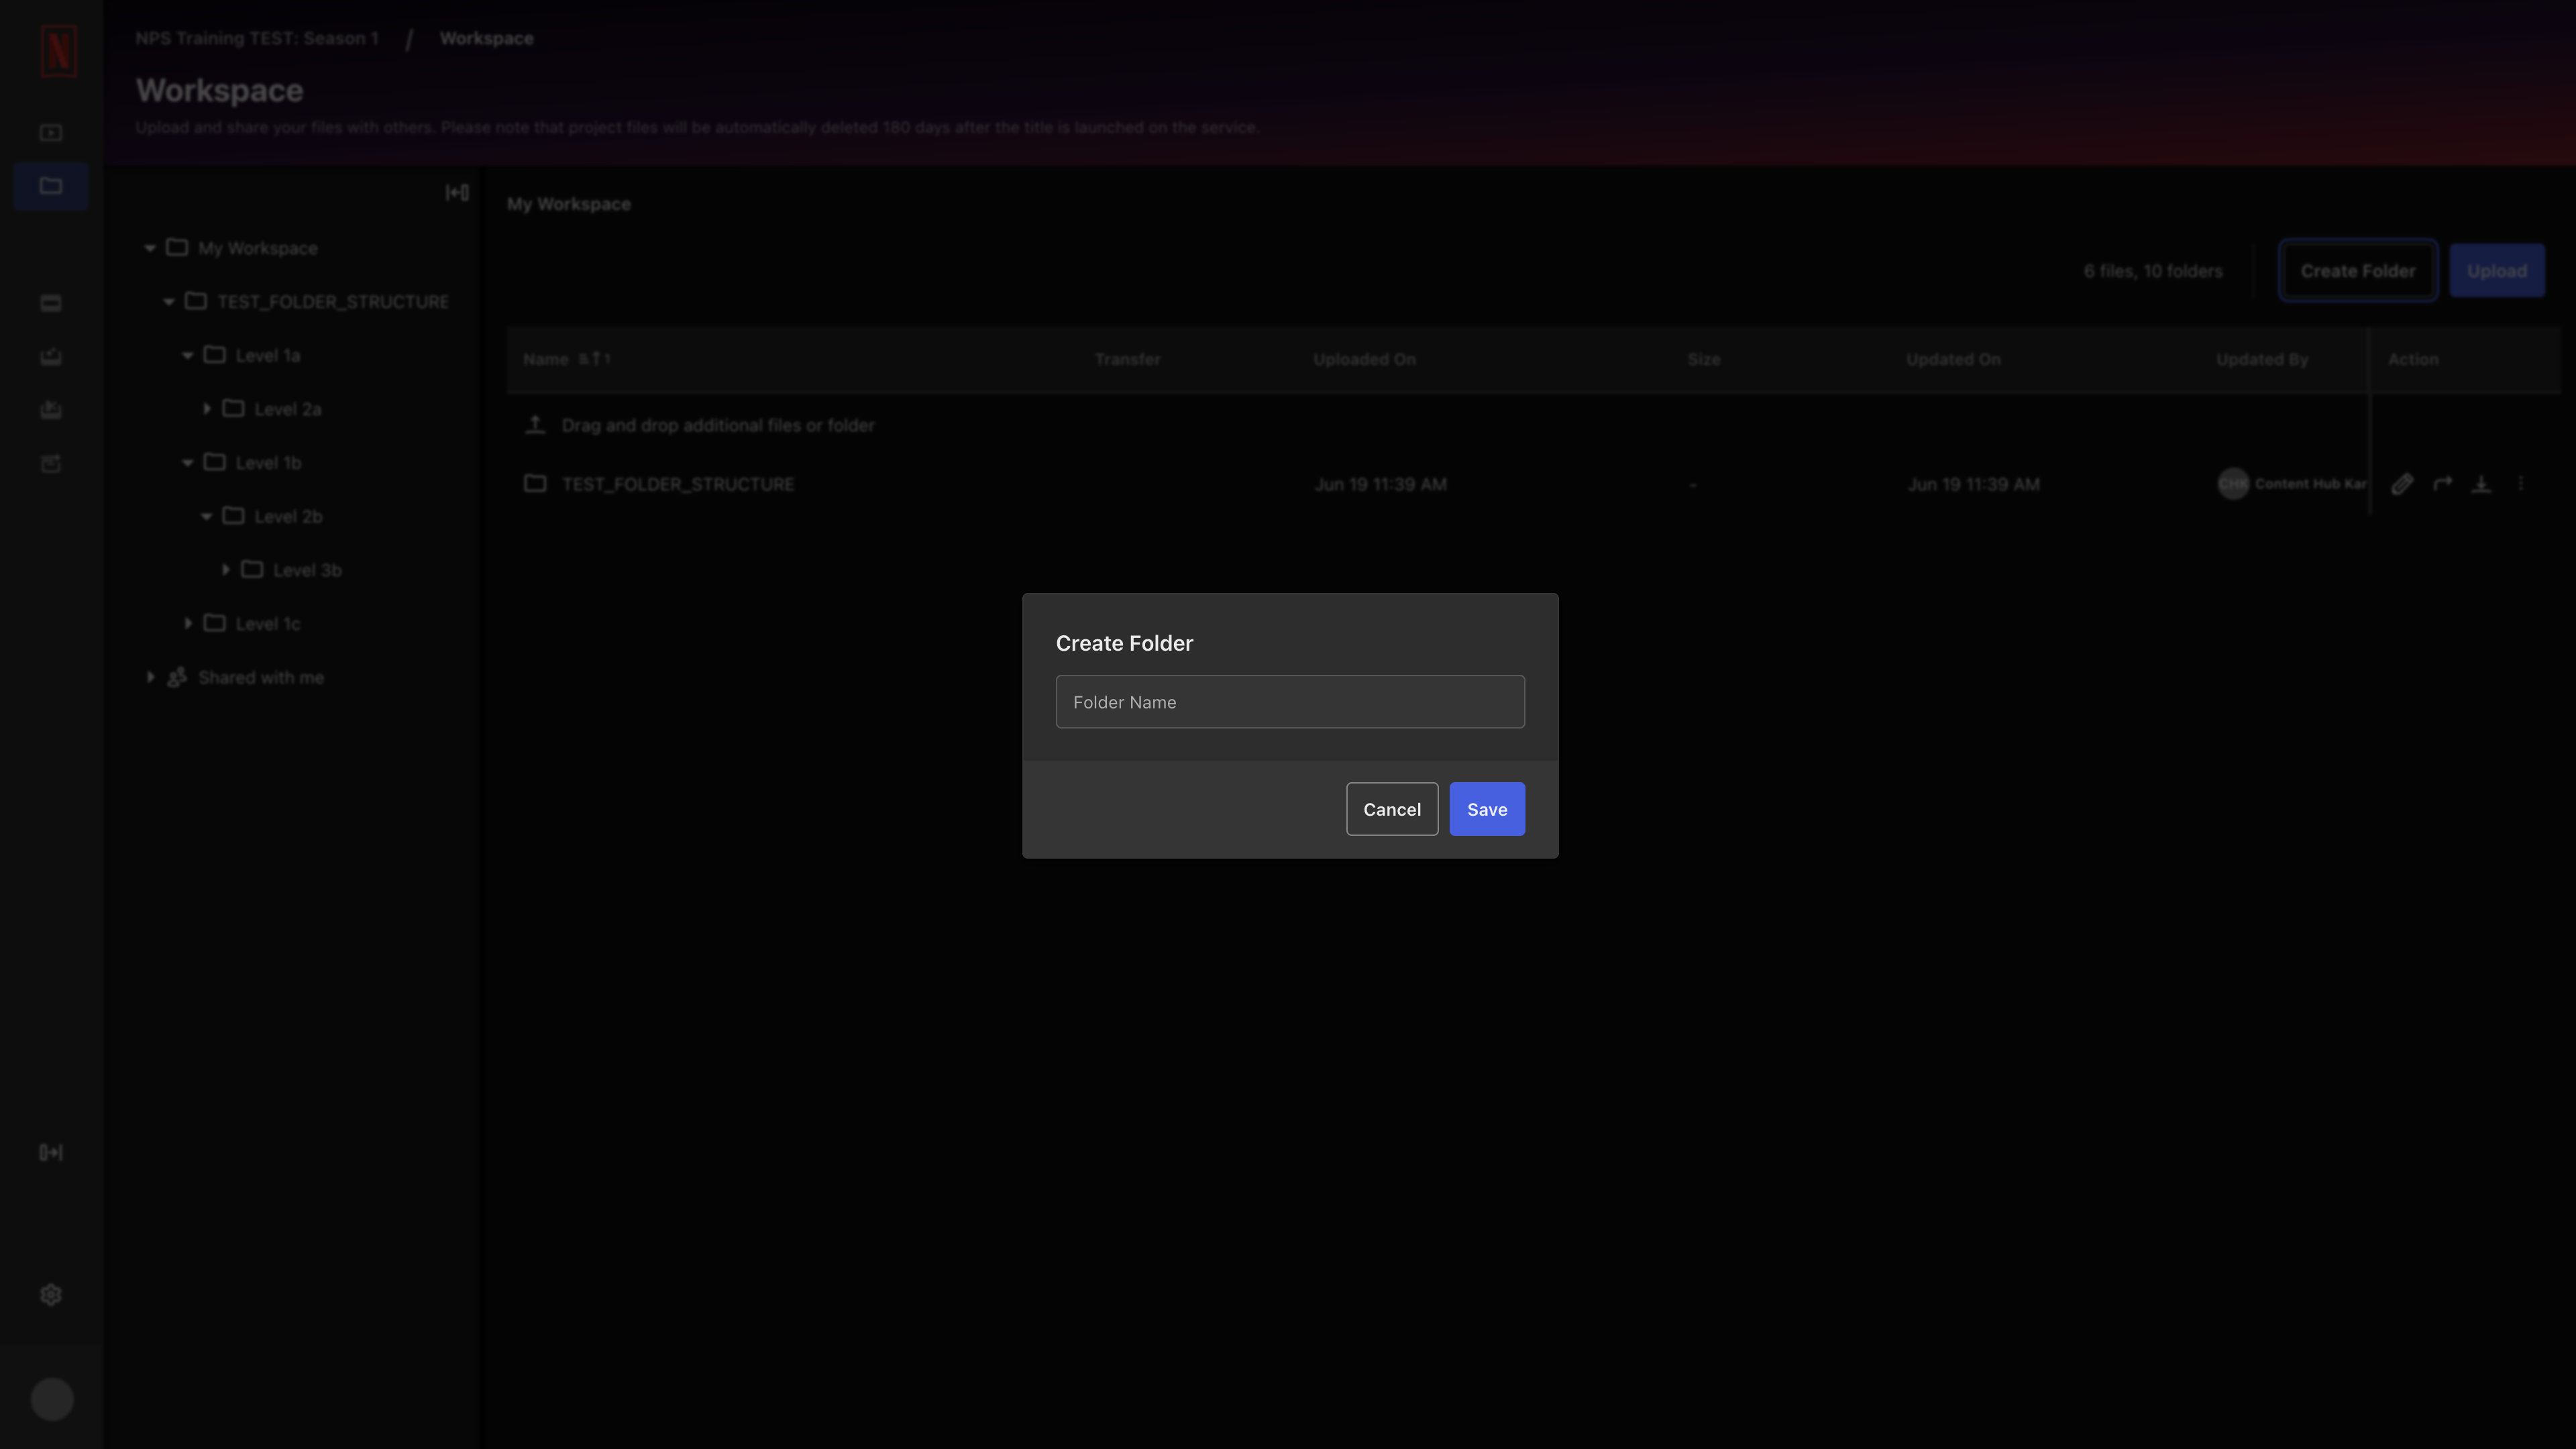Click folder icon in TEST_FOLDER_STRUCTURE table row

point(535,484)
